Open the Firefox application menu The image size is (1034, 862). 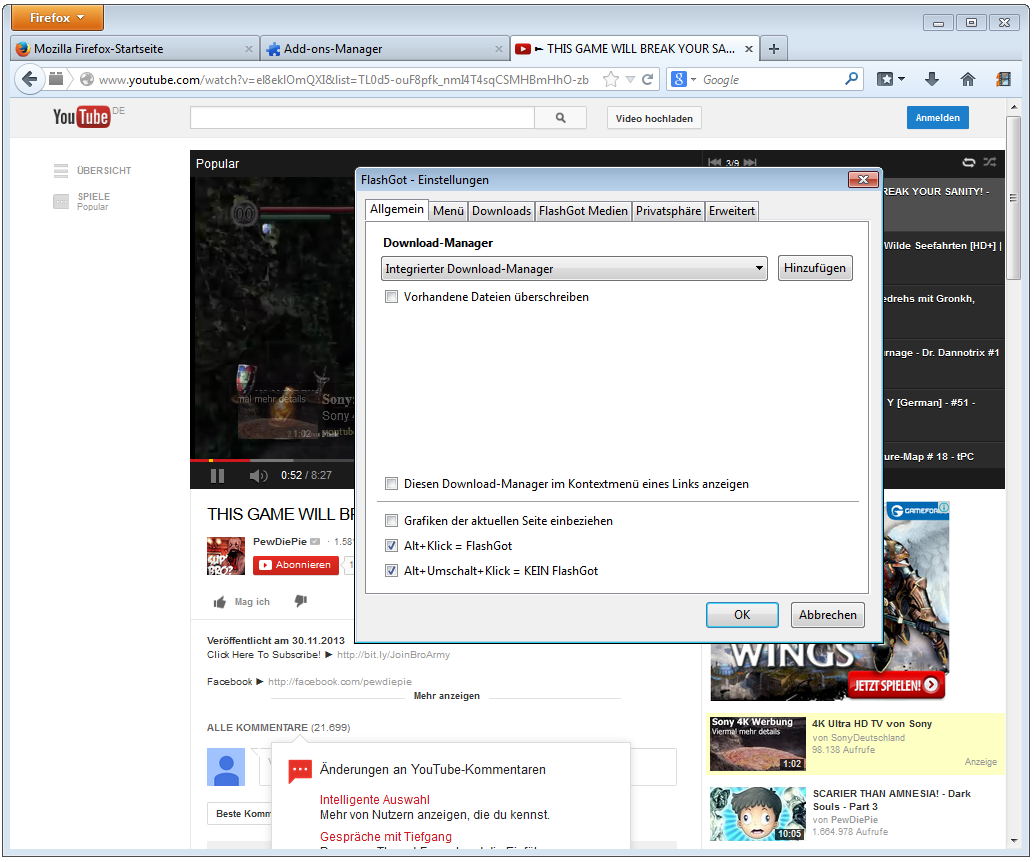[x=57, y=18]
